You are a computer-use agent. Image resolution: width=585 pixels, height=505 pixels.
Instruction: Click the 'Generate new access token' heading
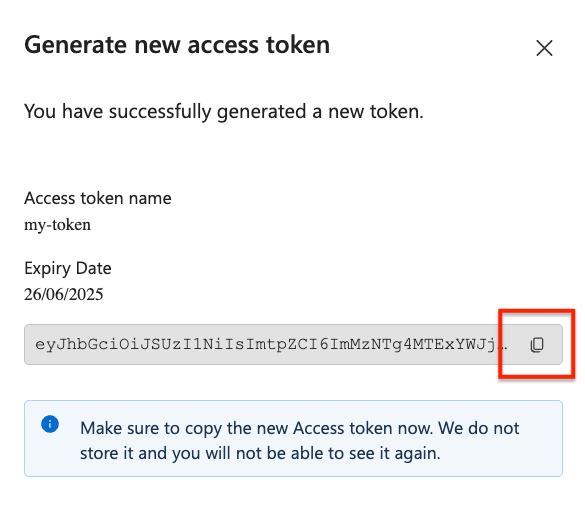(177, 46)
